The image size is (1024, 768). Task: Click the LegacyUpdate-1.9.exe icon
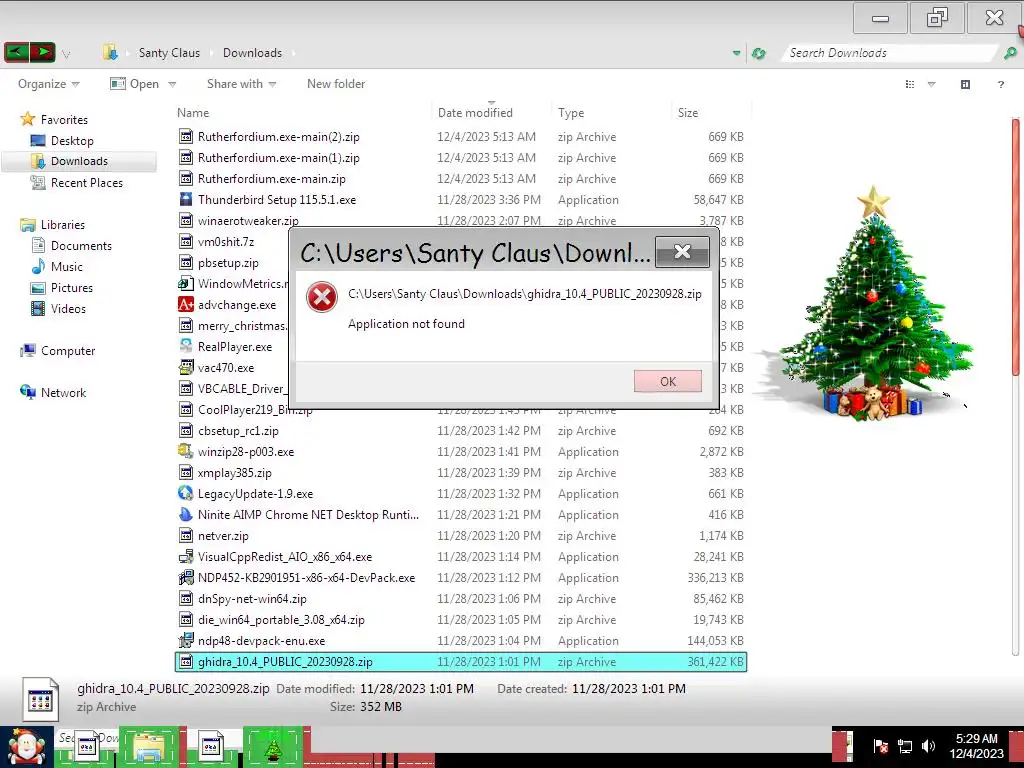(186, 493)
